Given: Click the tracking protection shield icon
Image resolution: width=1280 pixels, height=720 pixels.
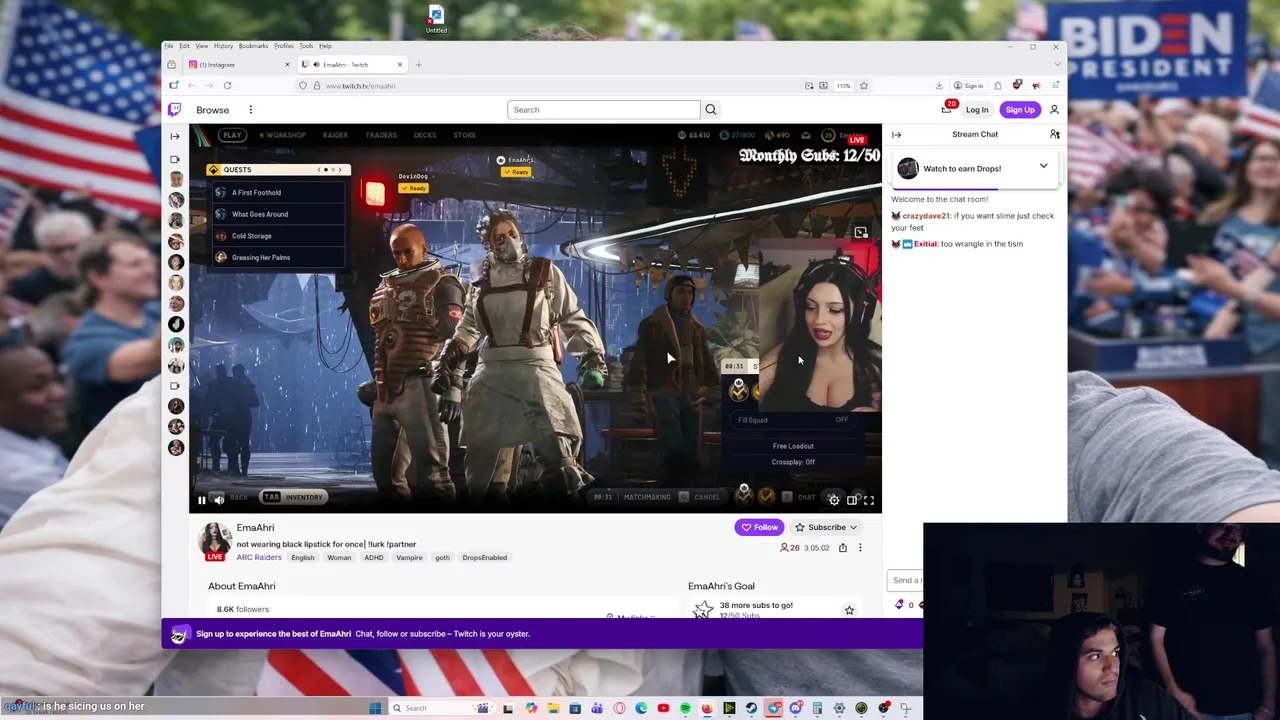Looking at the screenshot, I should tap(303, 86).
